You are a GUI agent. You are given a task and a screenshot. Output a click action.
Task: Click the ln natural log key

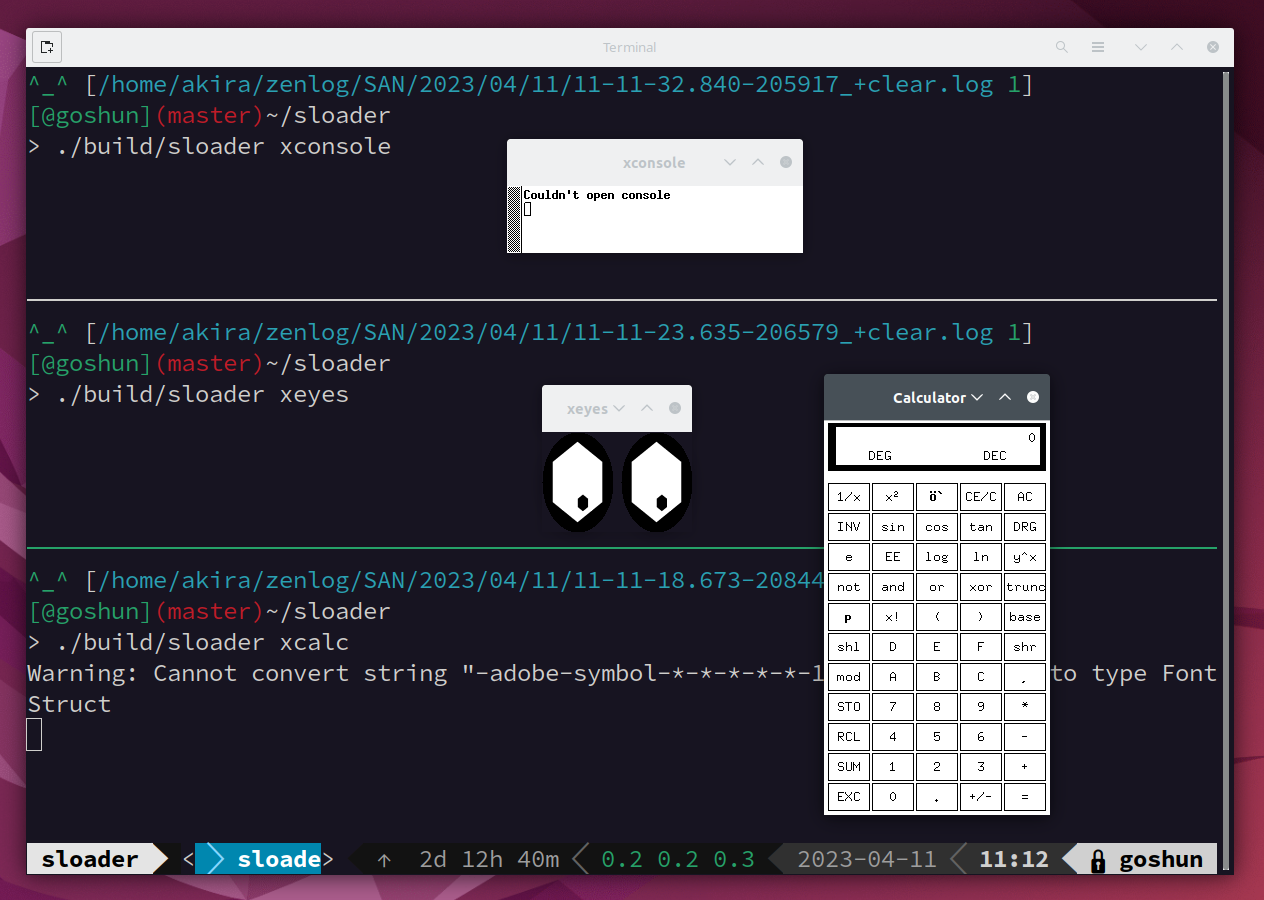tap(981, 557)
